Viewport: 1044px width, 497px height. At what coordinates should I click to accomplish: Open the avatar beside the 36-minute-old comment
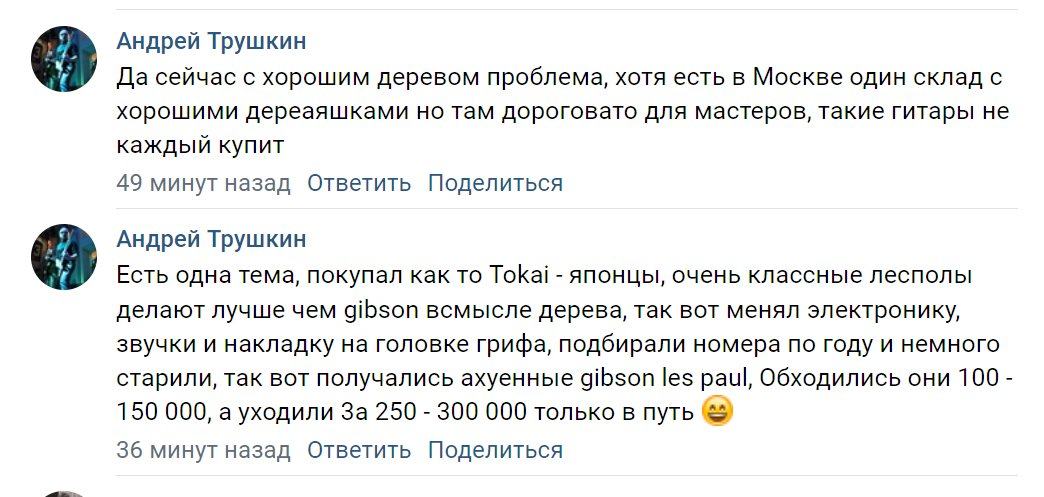[x=65, y=257]
